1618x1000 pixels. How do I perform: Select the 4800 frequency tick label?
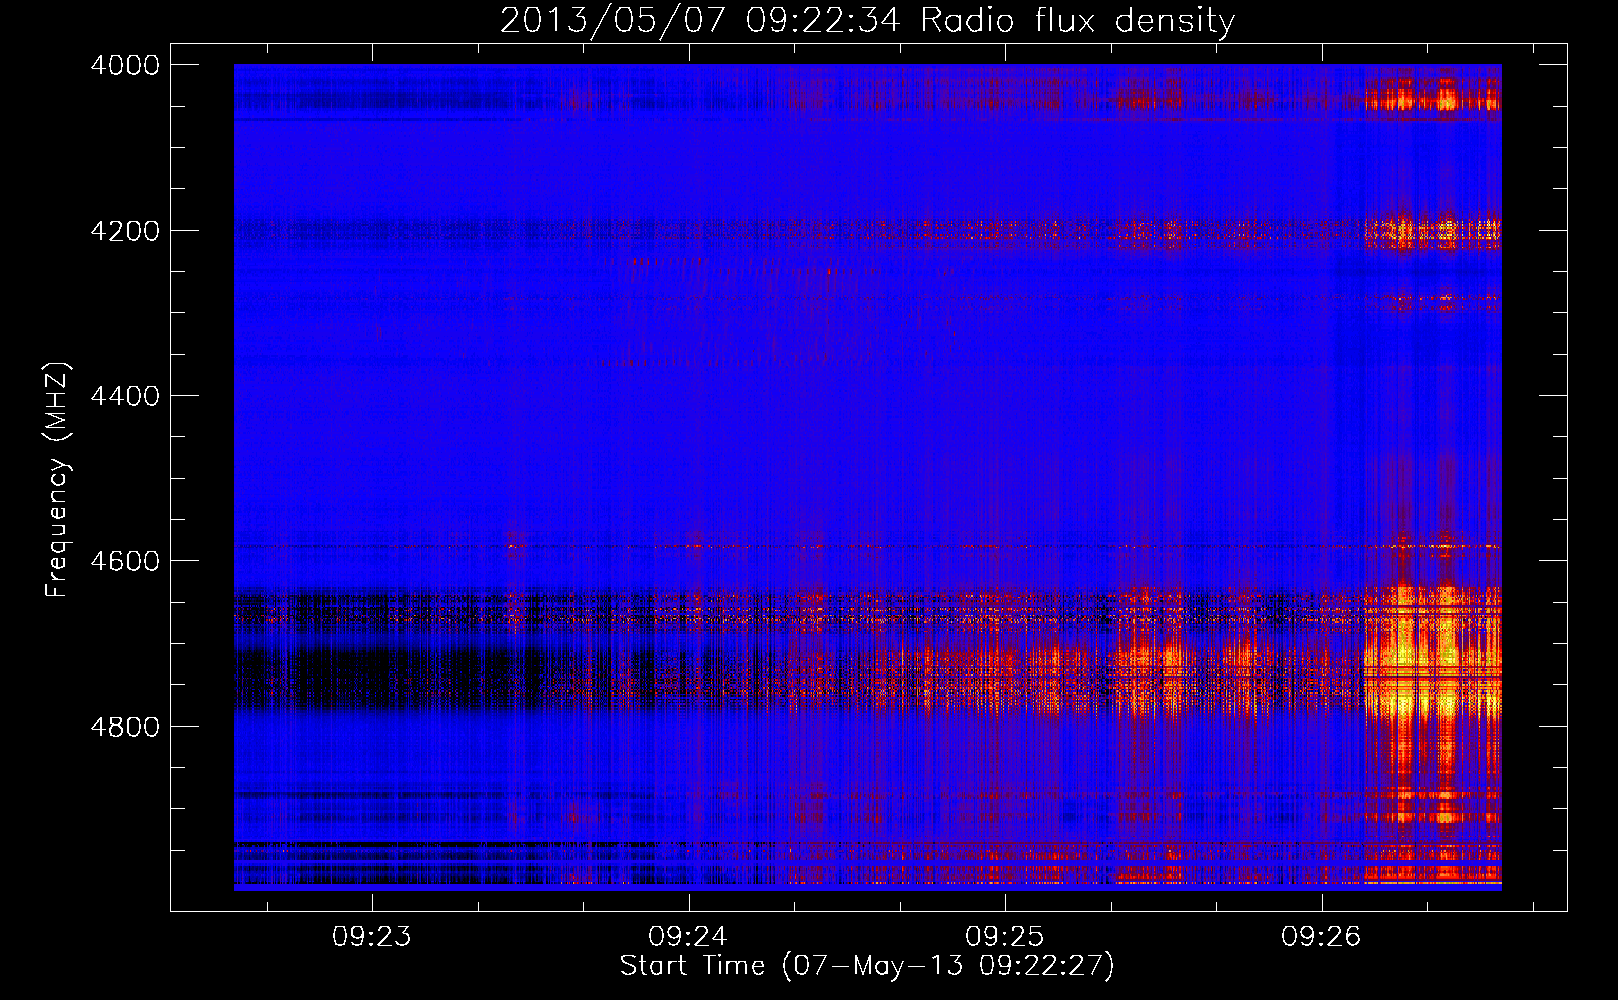click(x=125, y=727)
